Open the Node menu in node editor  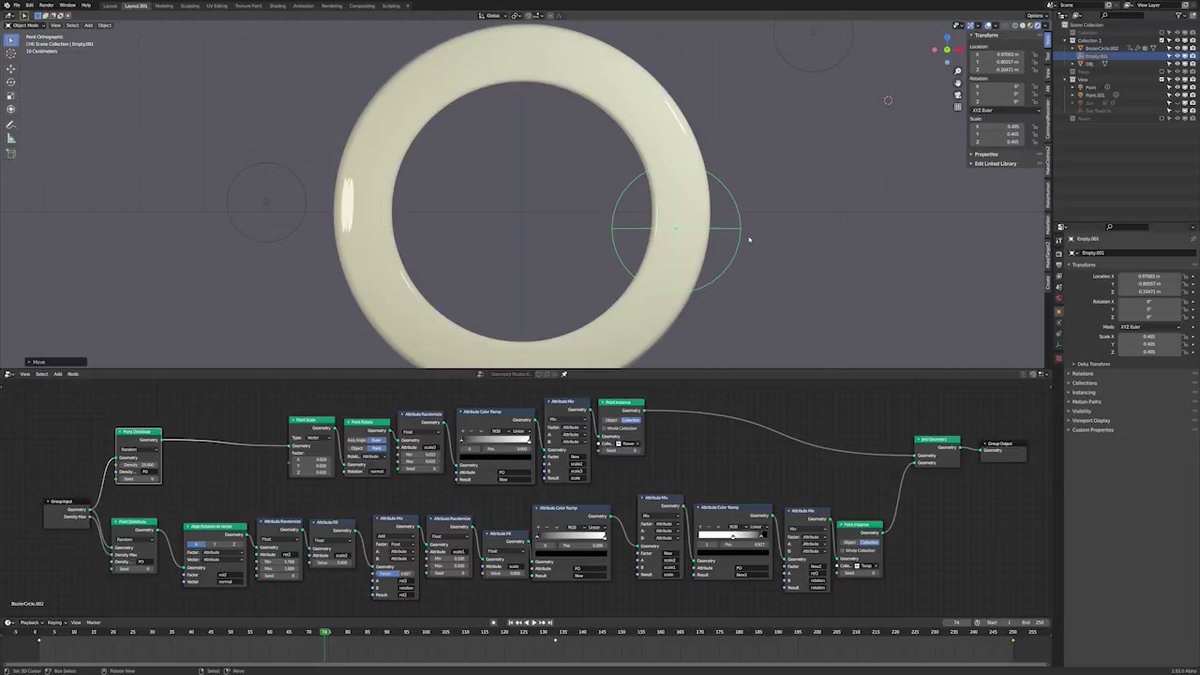tap(72, 374)
